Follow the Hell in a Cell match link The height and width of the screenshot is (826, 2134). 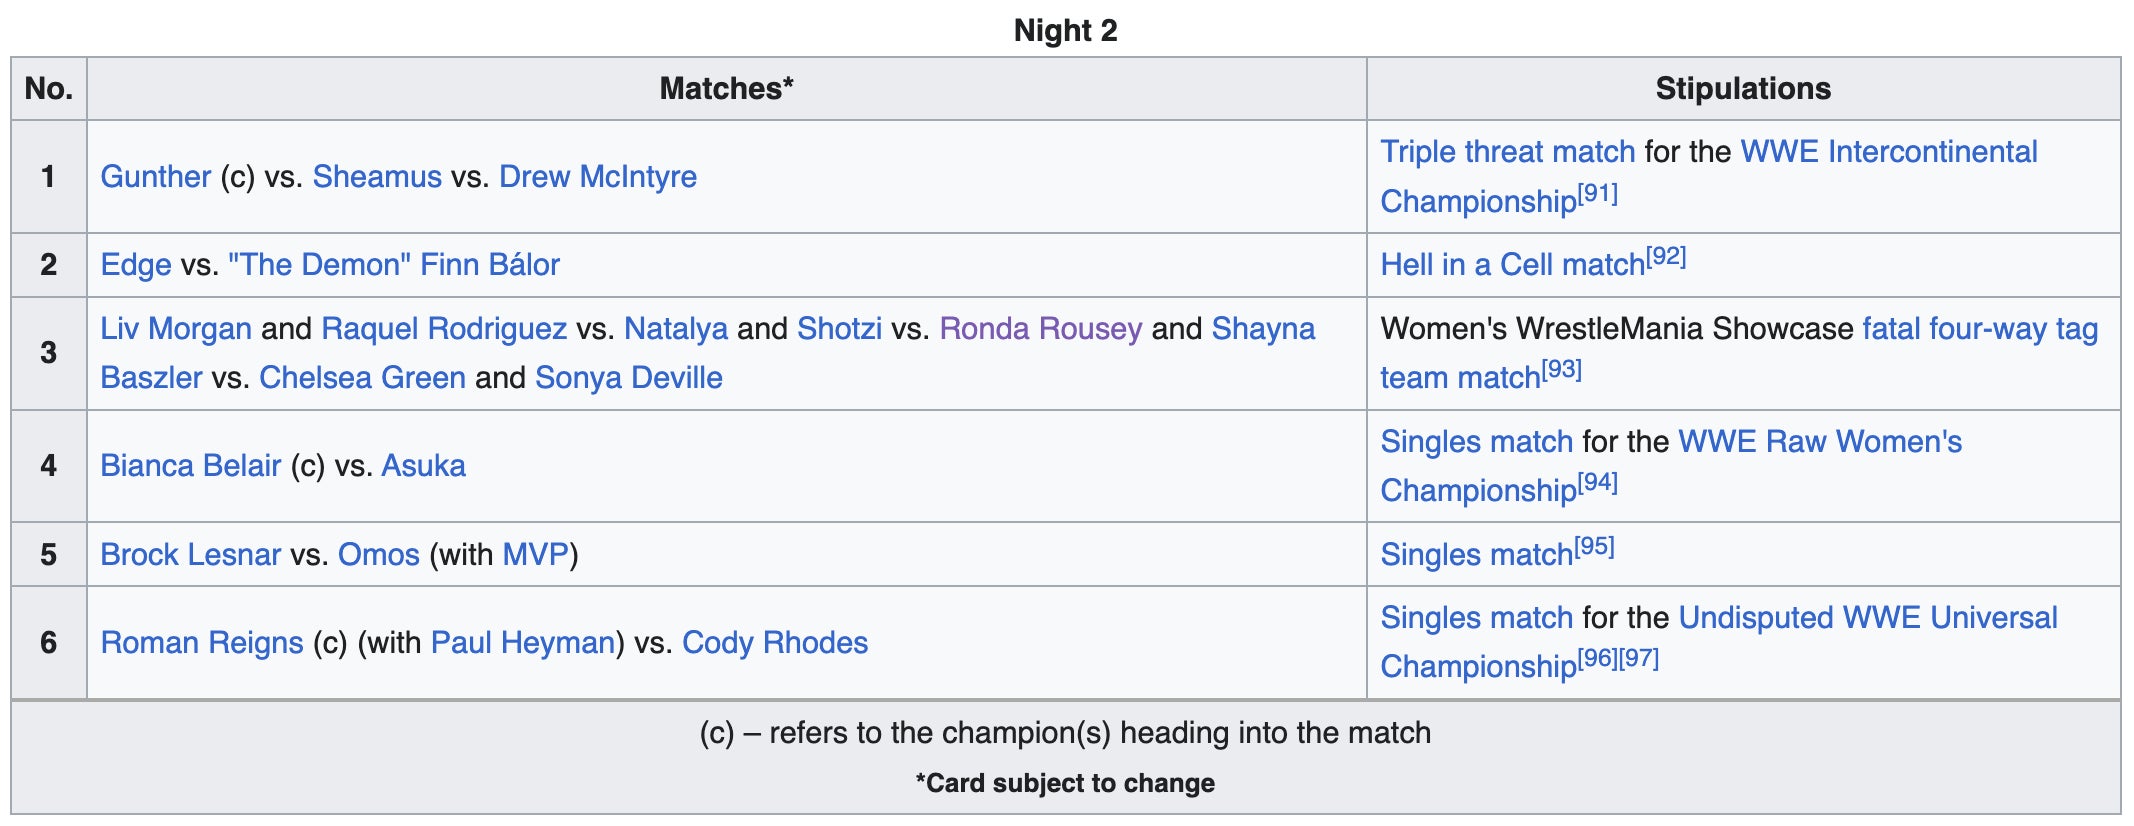(x=1512, y=265)
